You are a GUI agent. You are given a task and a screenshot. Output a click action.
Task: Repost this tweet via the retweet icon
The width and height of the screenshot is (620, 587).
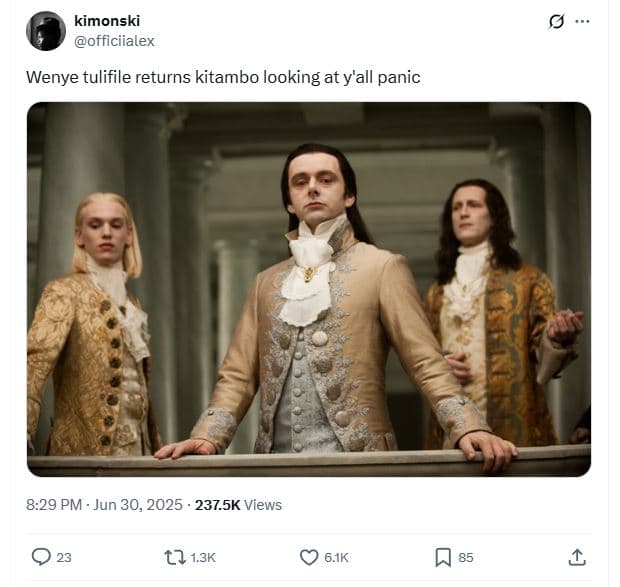pyautogui.click(x=175, y=557)
